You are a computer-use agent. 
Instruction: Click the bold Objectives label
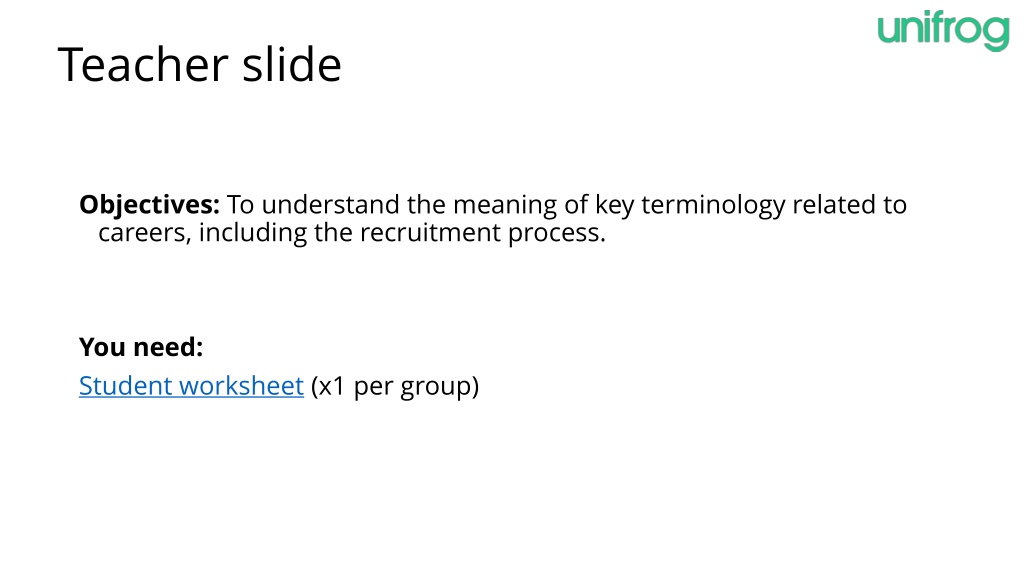coord(150,205)
